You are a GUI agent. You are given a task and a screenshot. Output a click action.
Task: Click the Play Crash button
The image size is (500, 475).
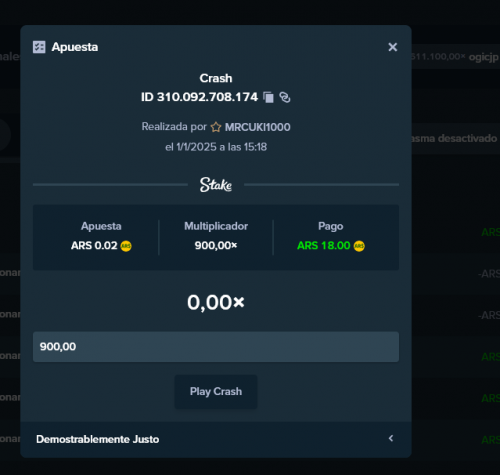216,391
